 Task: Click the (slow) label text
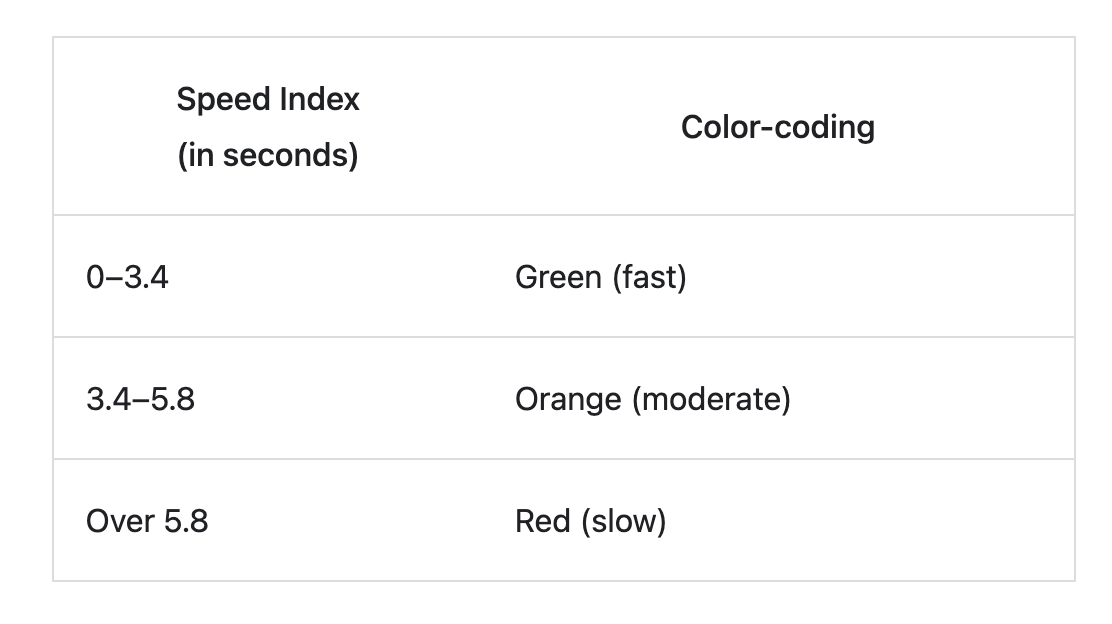click(623, 521)
